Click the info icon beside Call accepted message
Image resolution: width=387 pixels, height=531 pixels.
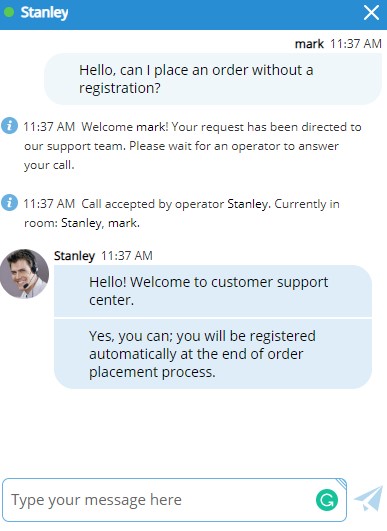click(9, 203)
